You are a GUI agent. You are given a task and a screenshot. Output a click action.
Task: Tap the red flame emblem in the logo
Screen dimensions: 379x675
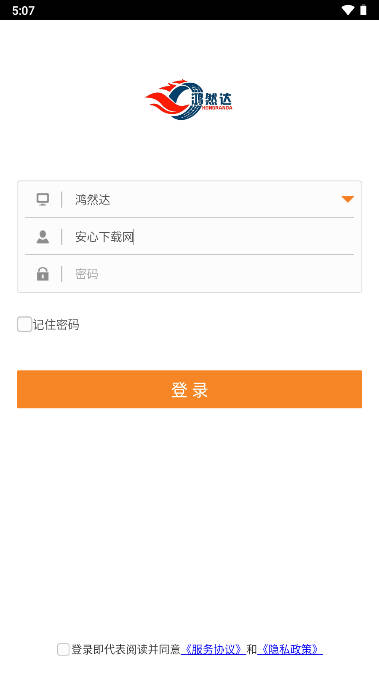[x=166, y=98]
